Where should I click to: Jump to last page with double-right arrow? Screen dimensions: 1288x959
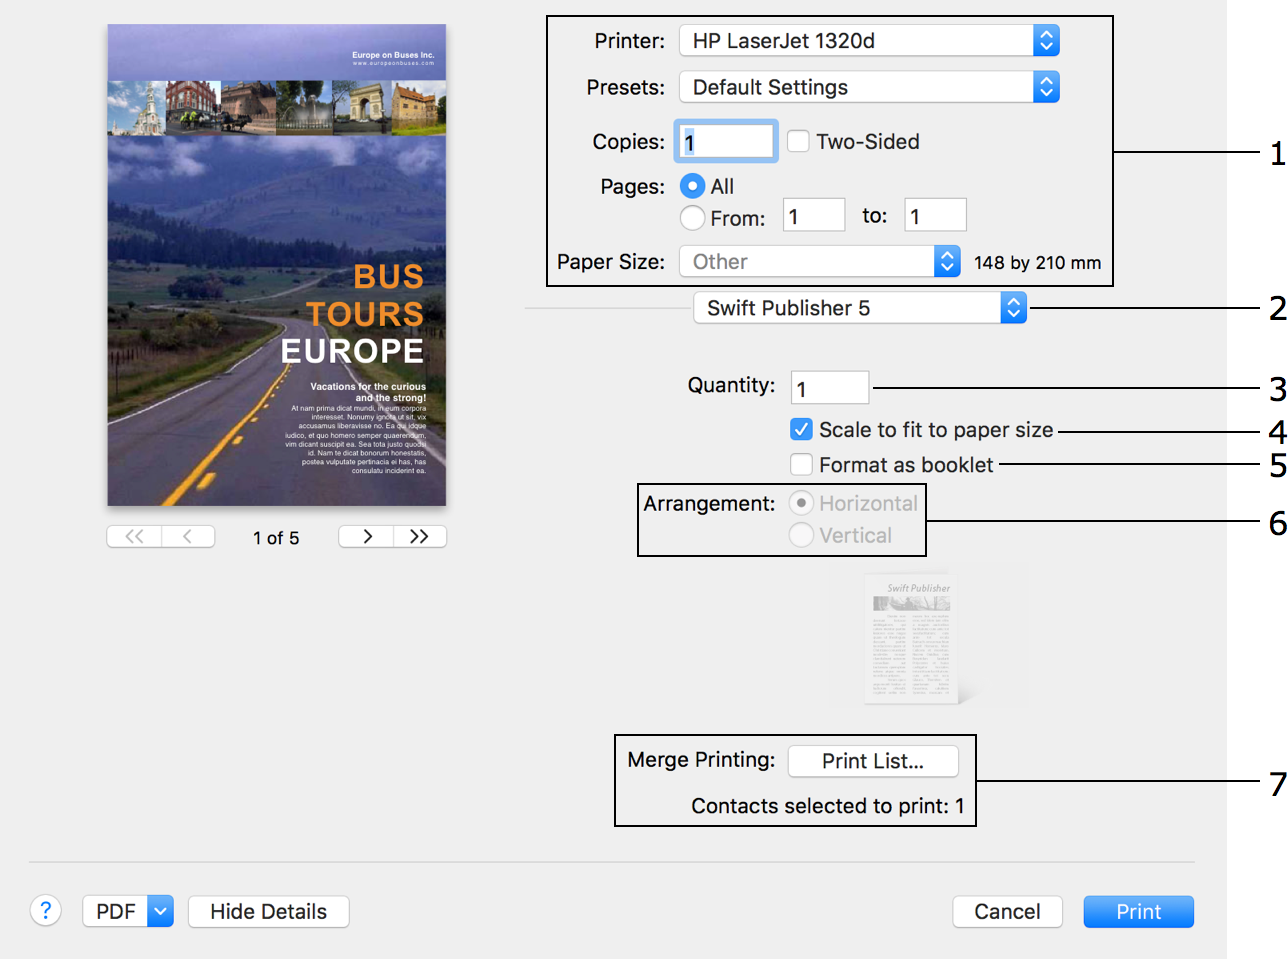(420, 537)
